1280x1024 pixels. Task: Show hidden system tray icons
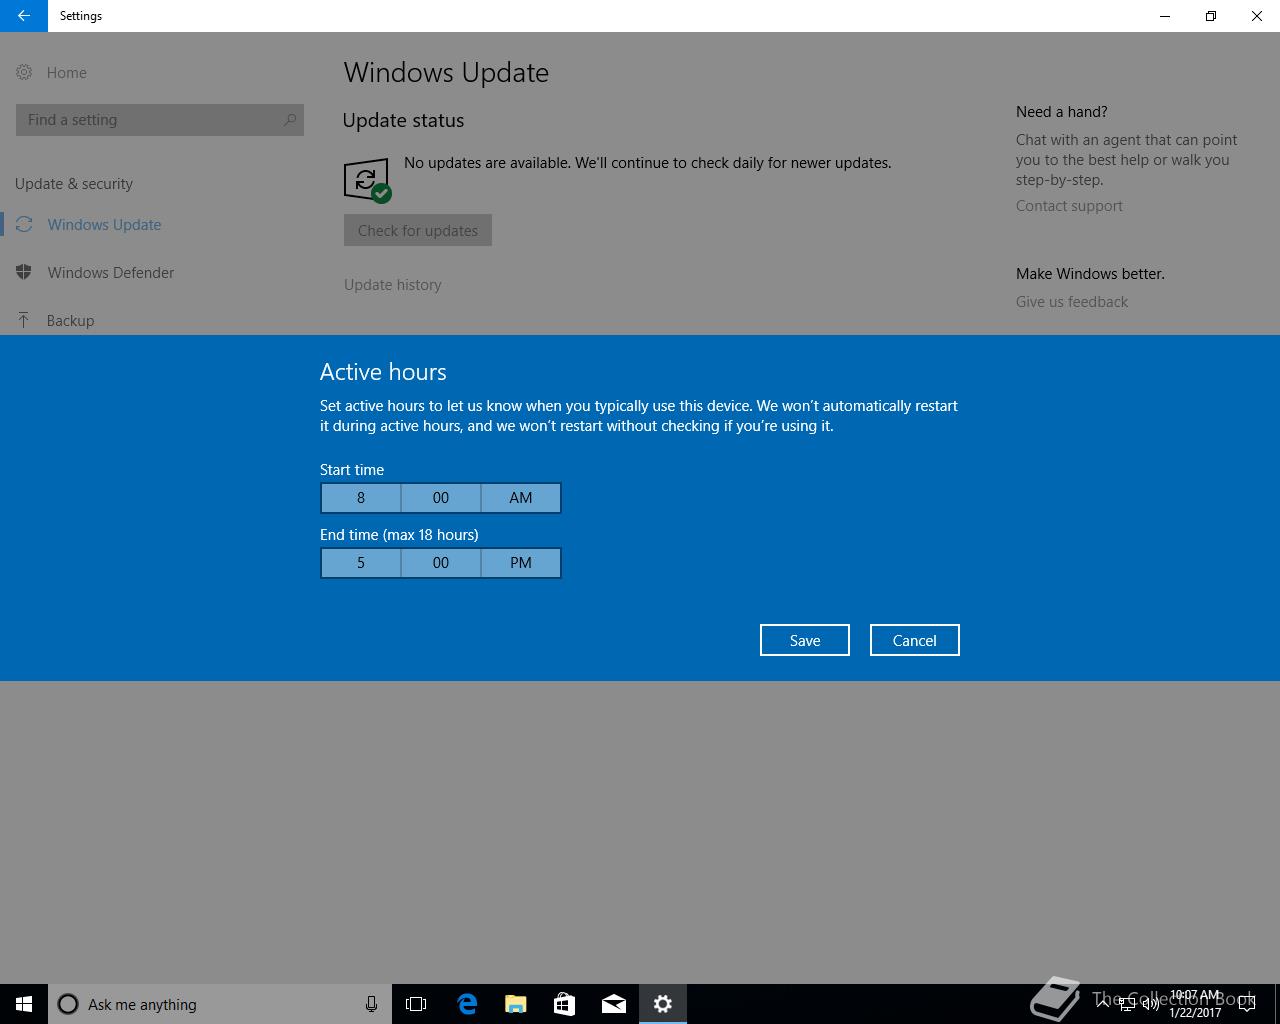click(x=1103, y=1003)
